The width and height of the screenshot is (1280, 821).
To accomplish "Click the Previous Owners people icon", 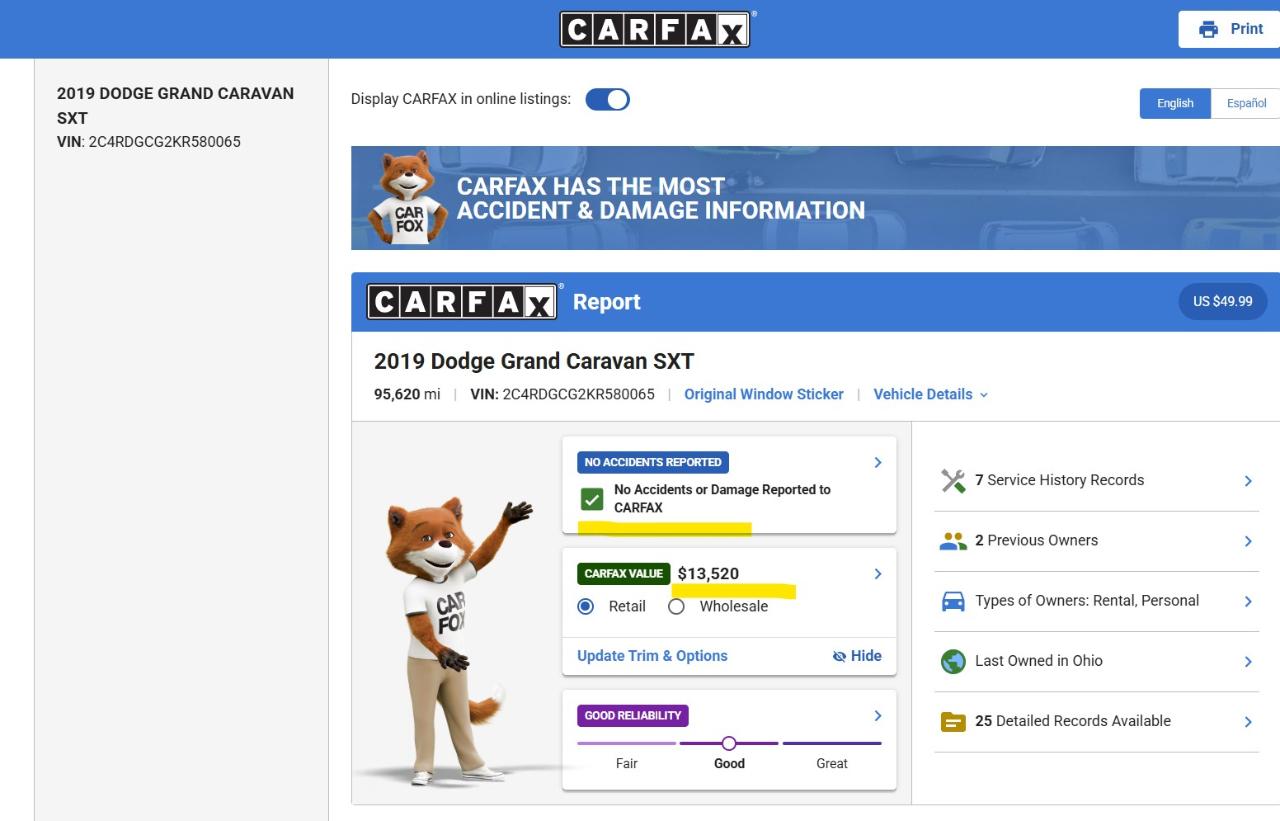I will [954, 541].
